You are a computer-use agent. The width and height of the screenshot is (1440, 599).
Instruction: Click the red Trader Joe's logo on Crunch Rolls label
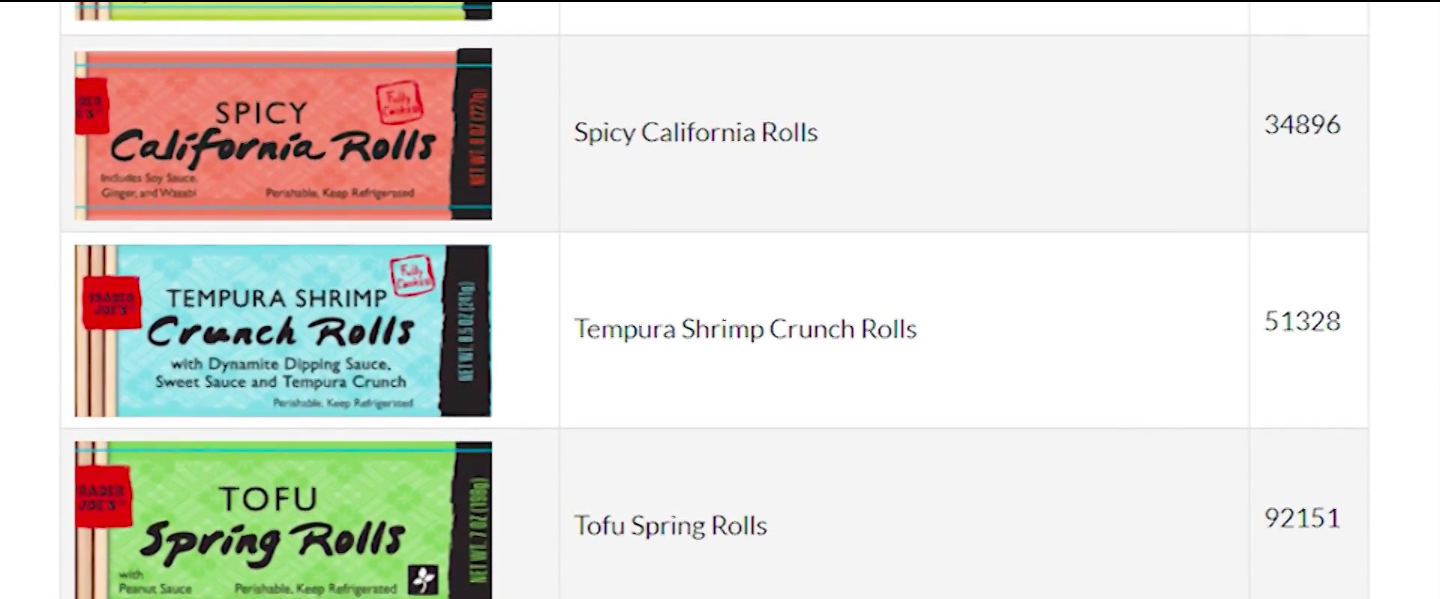(x=112, y=302)
